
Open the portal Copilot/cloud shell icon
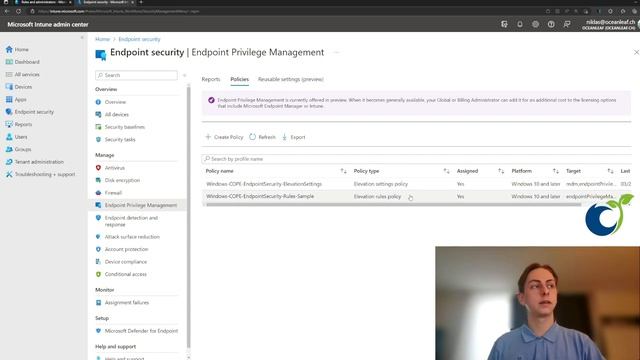tap(504, 24)
